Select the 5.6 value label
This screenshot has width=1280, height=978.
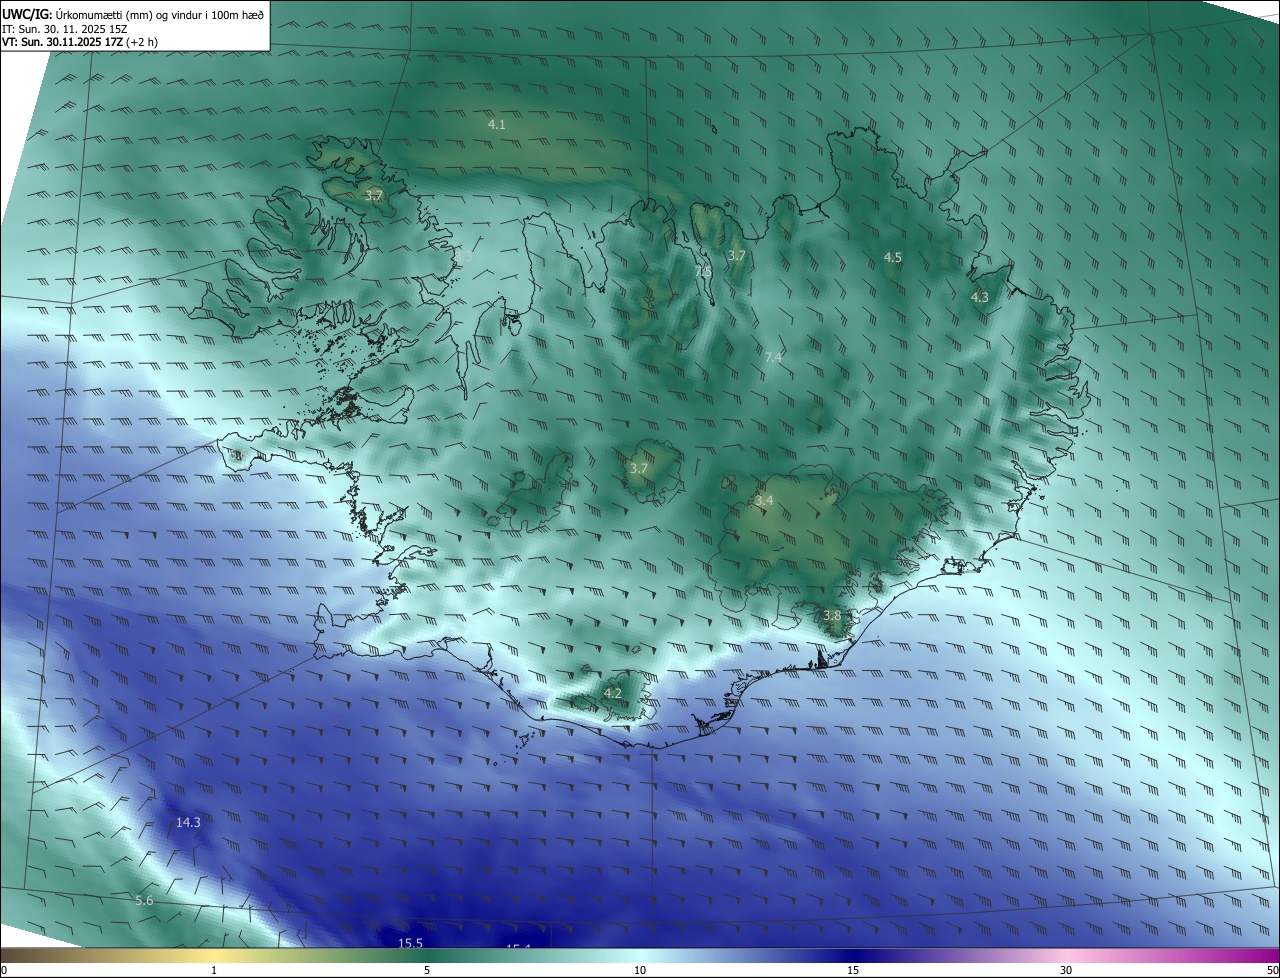(x=144, y=901)
